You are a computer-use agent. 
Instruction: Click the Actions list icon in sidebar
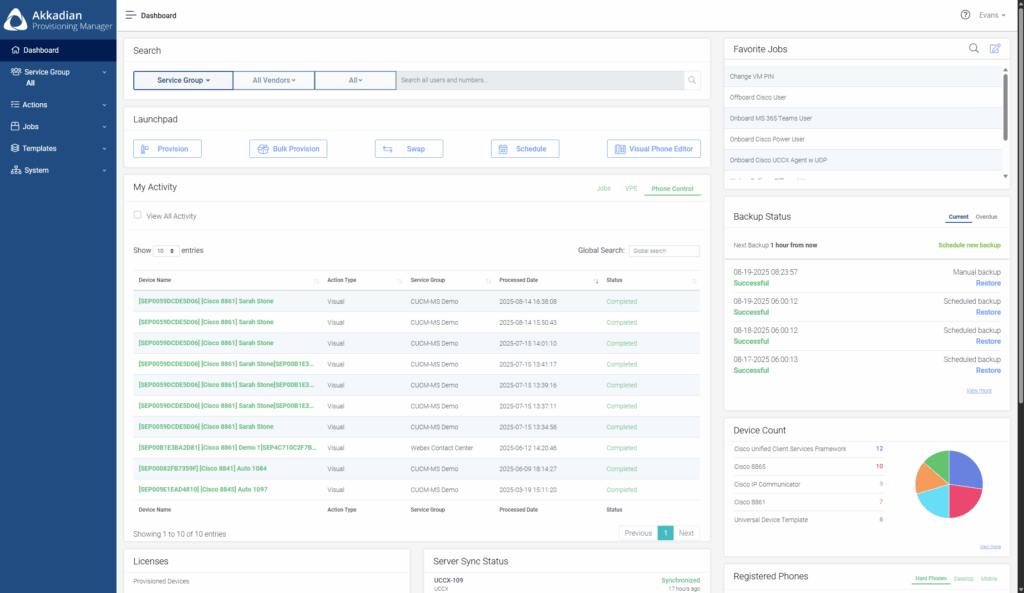pyautogui.click(x=15, y=104)
